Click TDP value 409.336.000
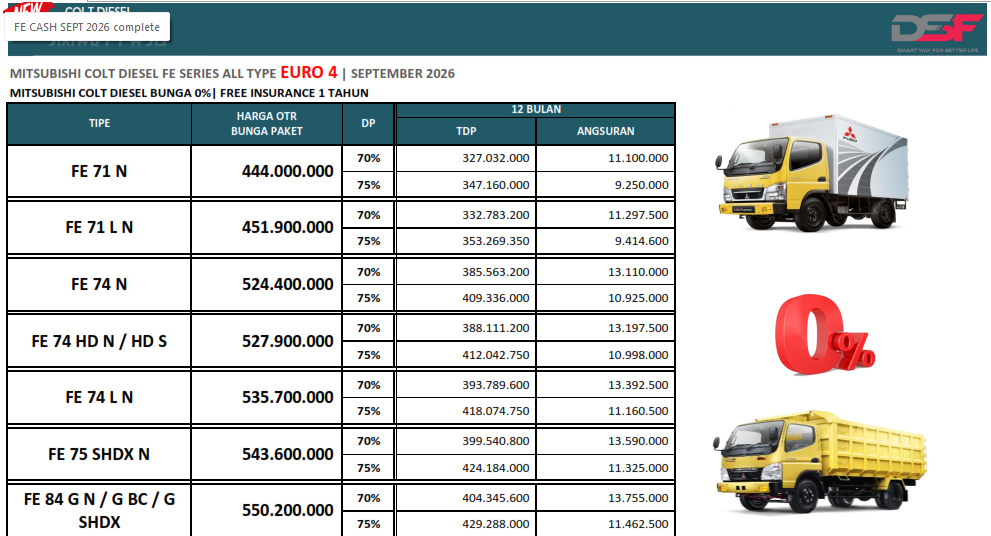The height and width of the screenshot is (536, 991). [496, 298]
